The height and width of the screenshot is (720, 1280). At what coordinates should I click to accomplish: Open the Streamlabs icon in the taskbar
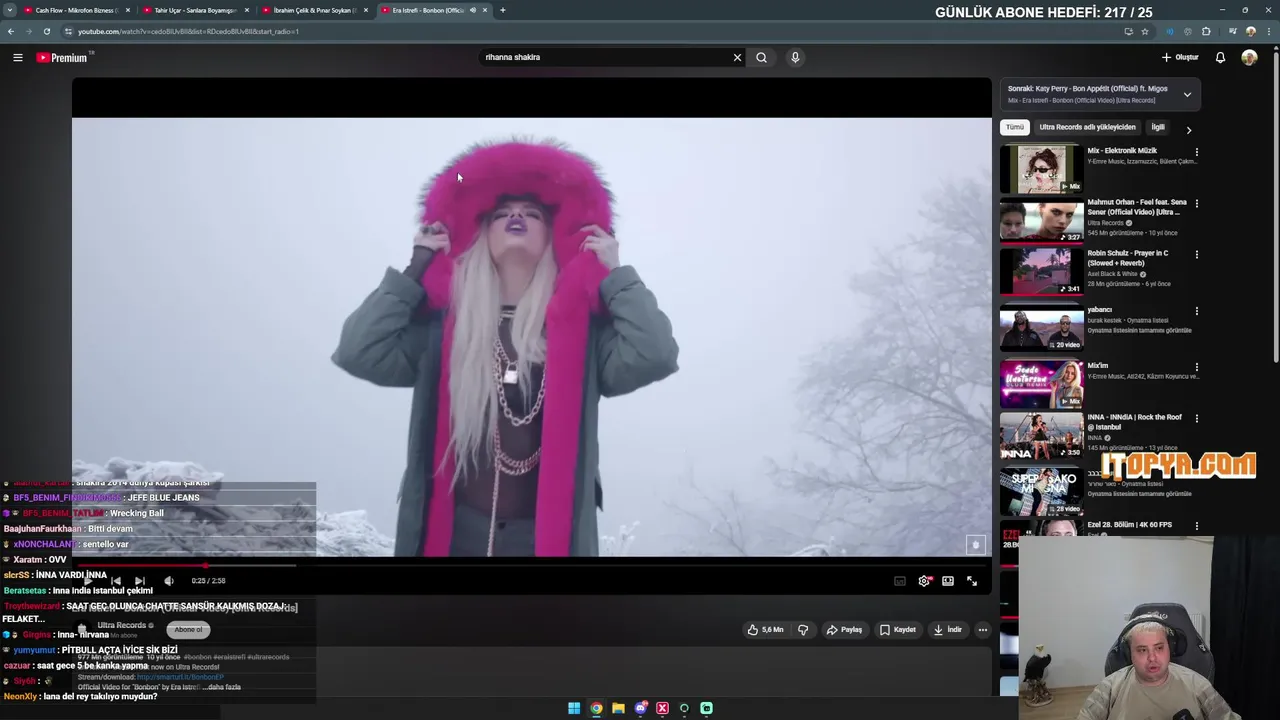click(x=706, y=708)
